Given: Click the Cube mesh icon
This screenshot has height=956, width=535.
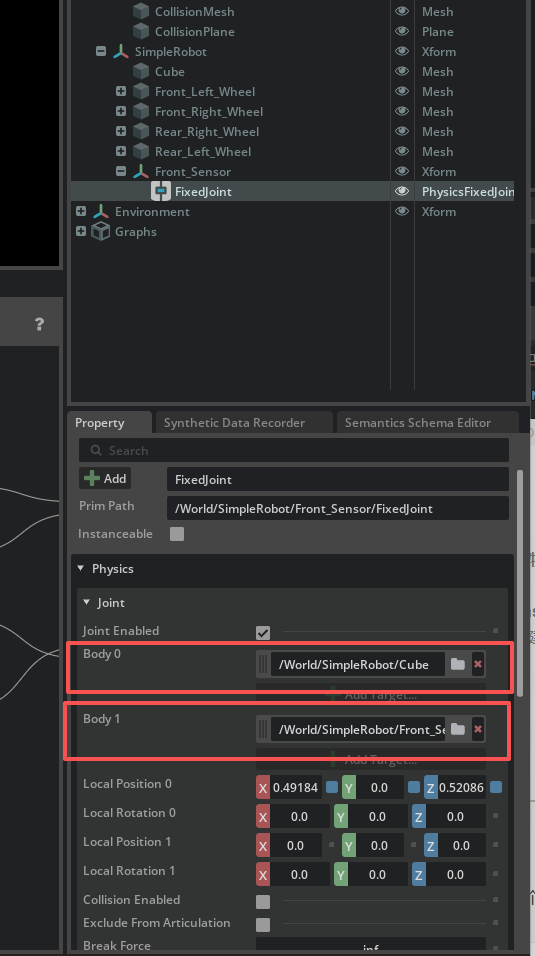Looking at the screenshot, I should [141, 72].
